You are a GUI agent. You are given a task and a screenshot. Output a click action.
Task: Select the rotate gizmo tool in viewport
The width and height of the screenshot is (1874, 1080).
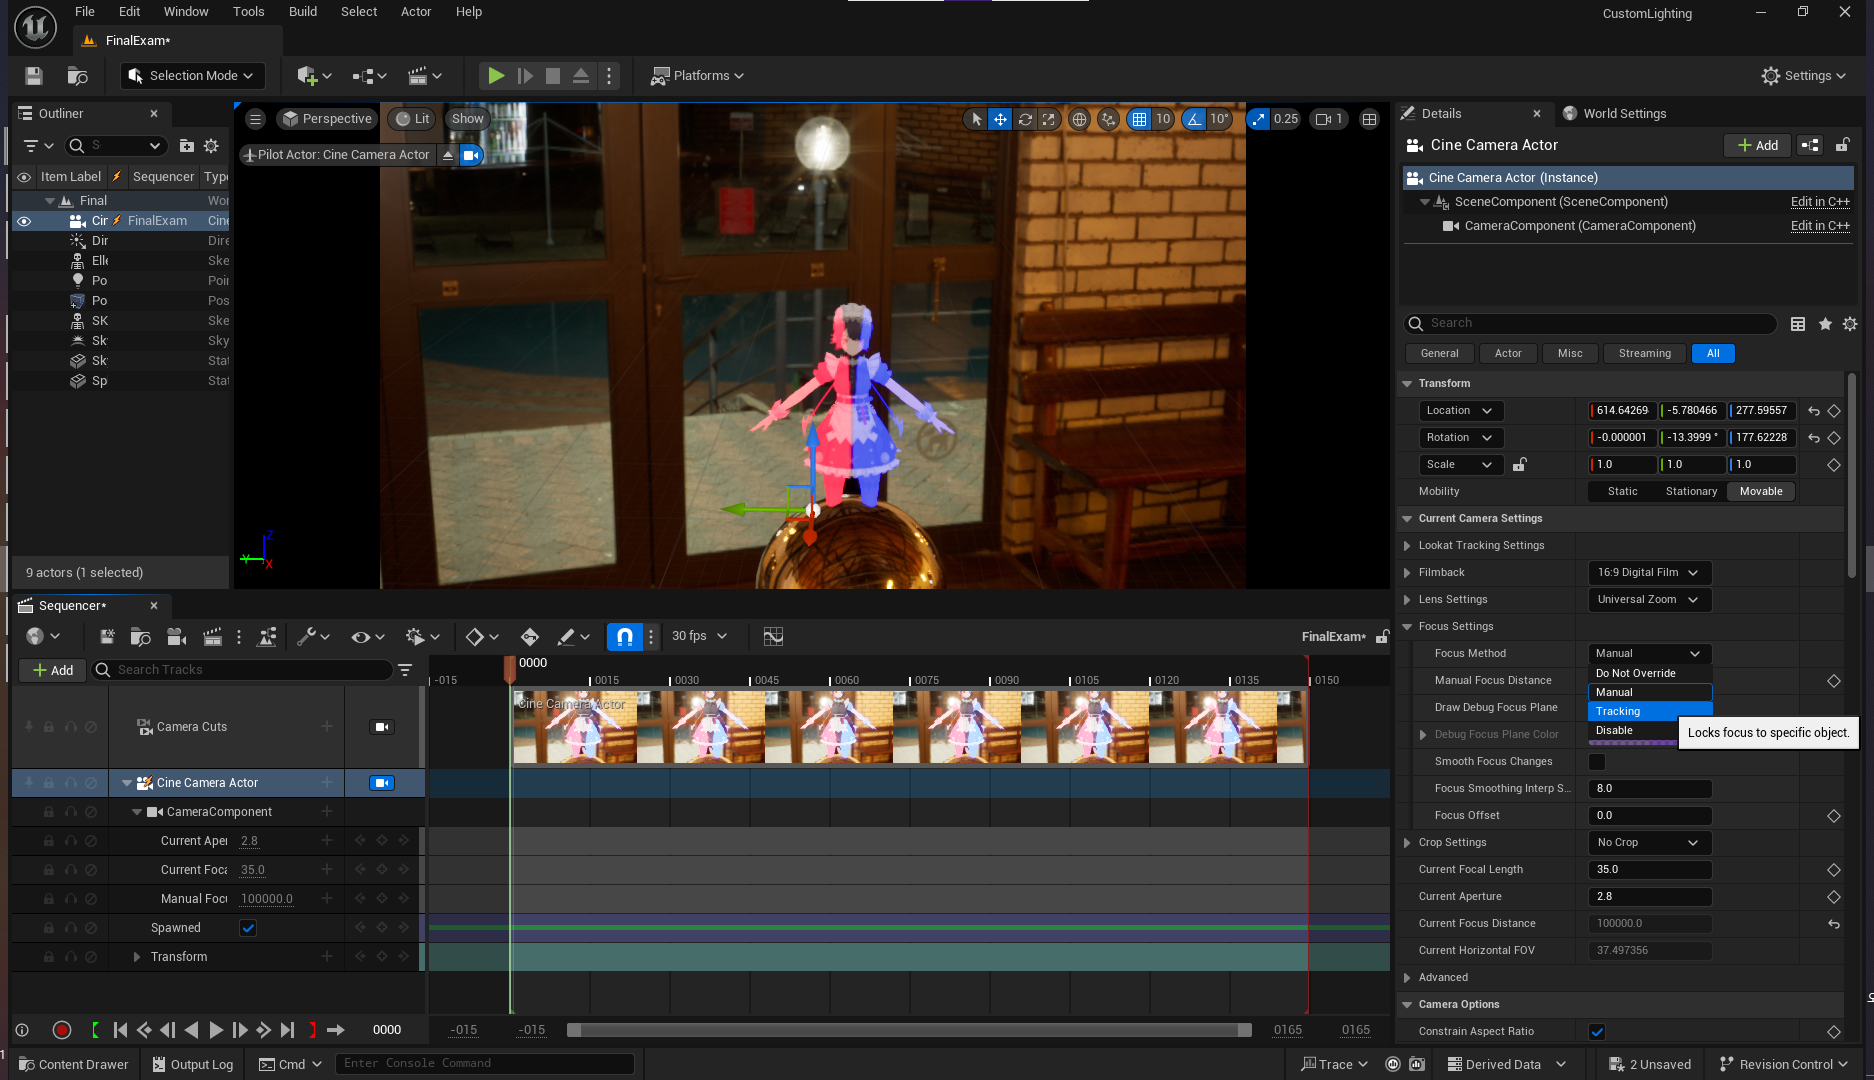(1025, 119)
